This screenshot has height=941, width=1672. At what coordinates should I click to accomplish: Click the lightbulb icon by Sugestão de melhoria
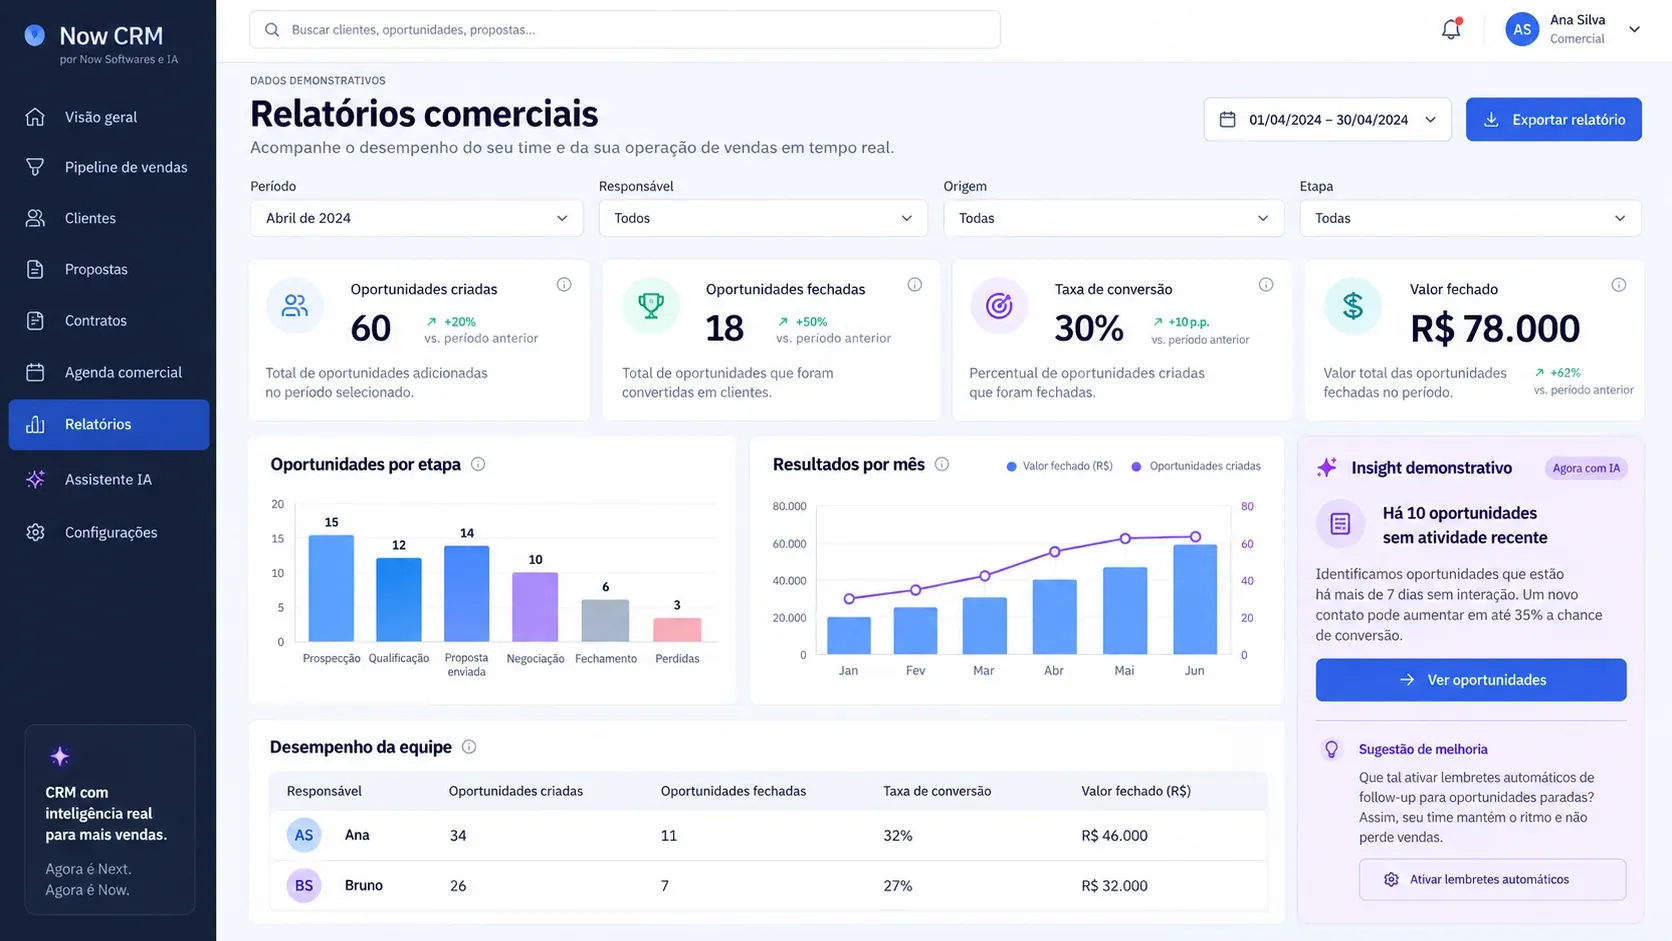tap(1331, 749)
